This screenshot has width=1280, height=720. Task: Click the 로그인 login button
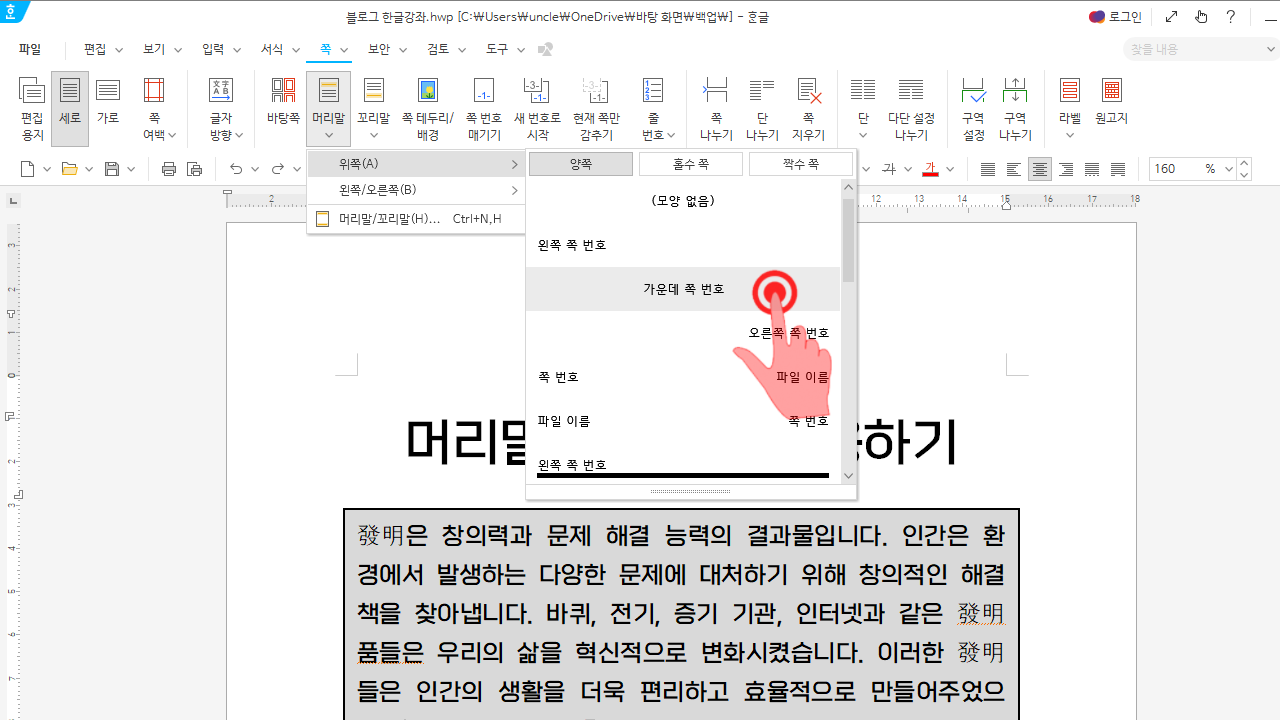tap(1116, 17)
